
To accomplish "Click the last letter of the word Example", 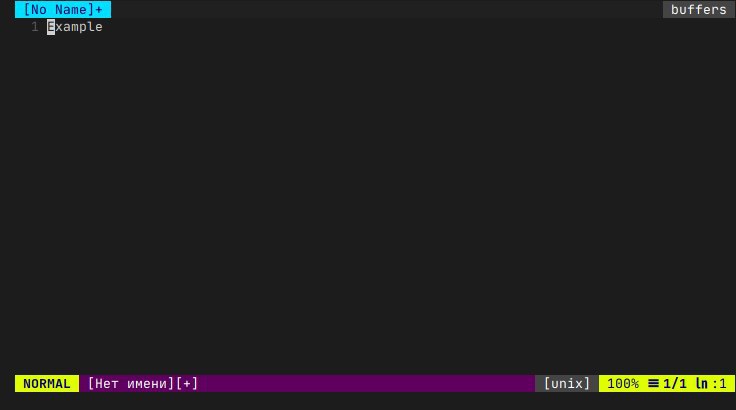I will (x=99, y=27).
